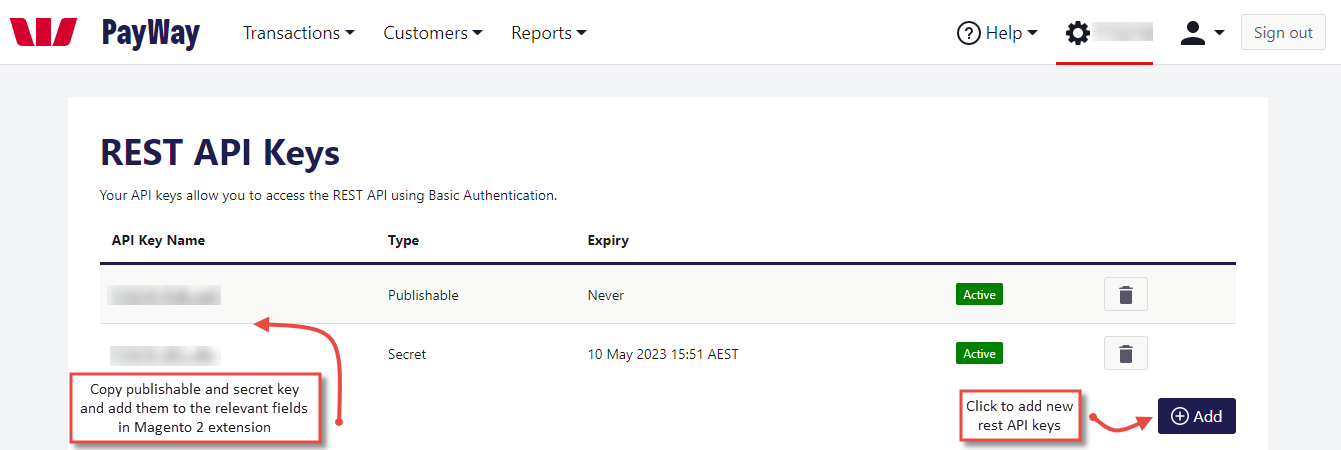Screen dimensions: 1341x450
Task: Click the 'API Key Name' column header
Action: click(158, 240)
